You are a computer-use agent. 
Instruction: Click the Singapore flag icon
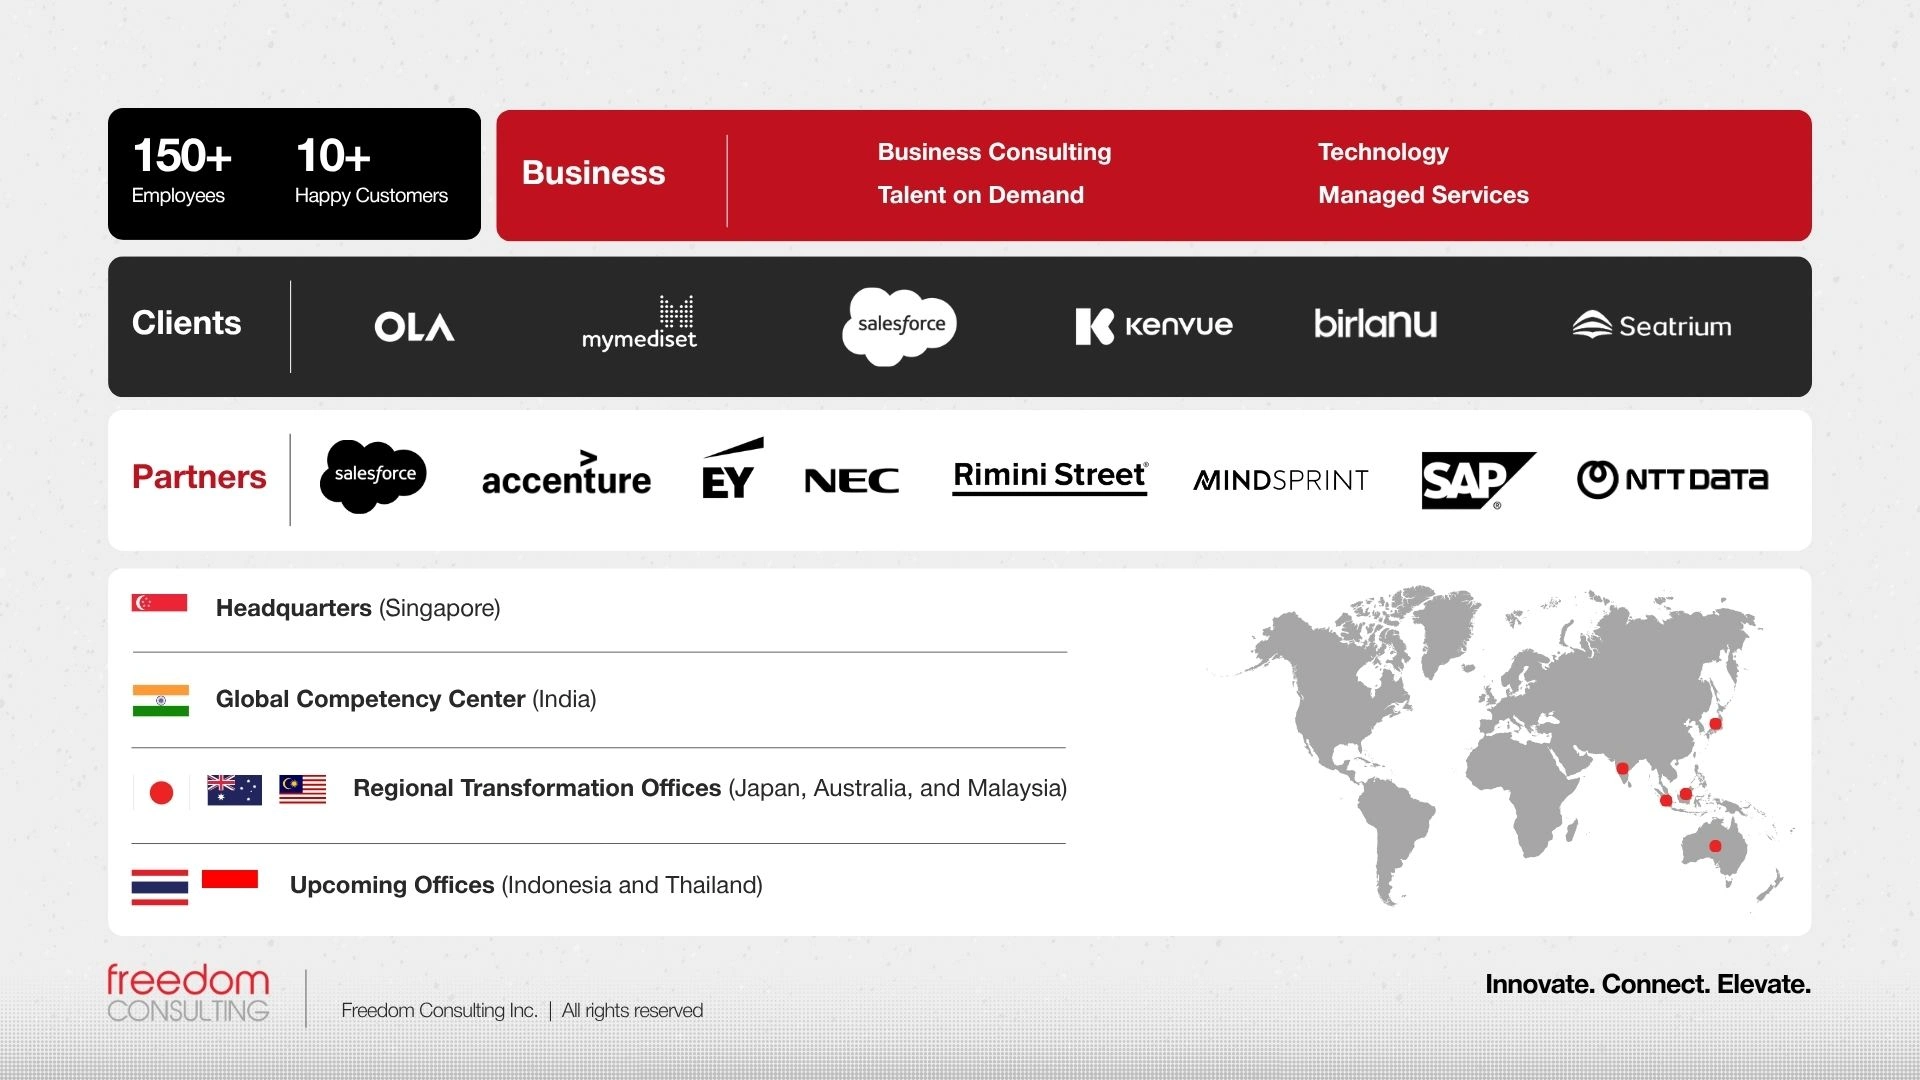point(160,603)
